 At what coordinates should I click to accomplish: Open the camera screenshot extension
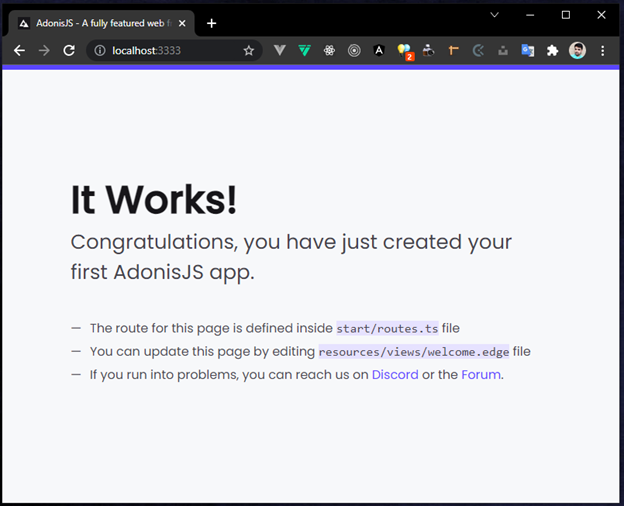pos(429,51)
